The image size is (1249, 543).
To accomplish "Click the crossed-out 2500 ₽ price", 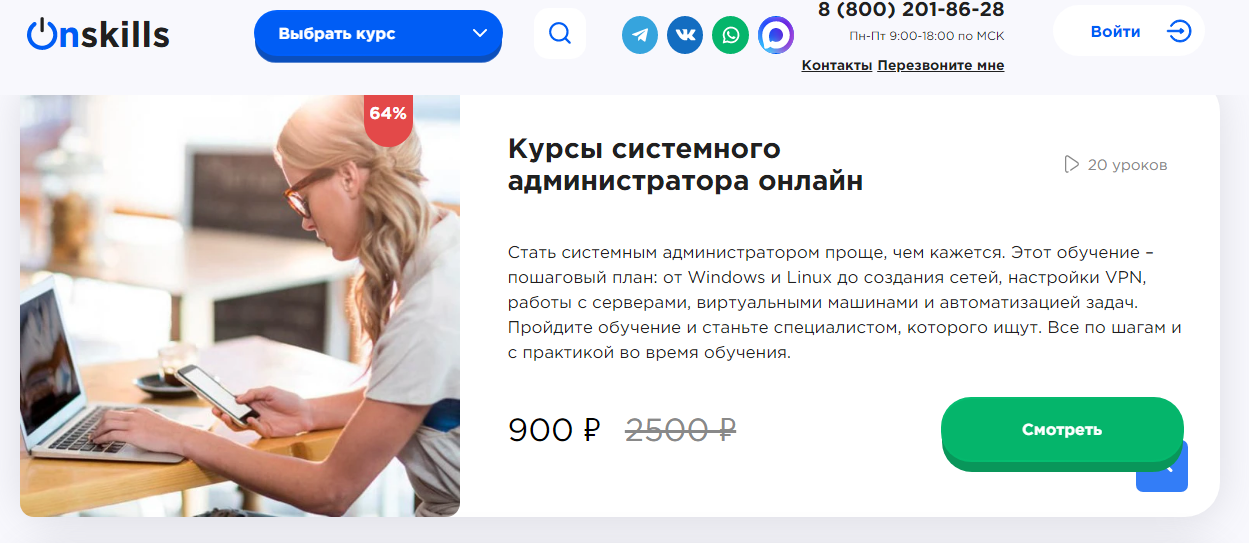I will coord(681,430).
